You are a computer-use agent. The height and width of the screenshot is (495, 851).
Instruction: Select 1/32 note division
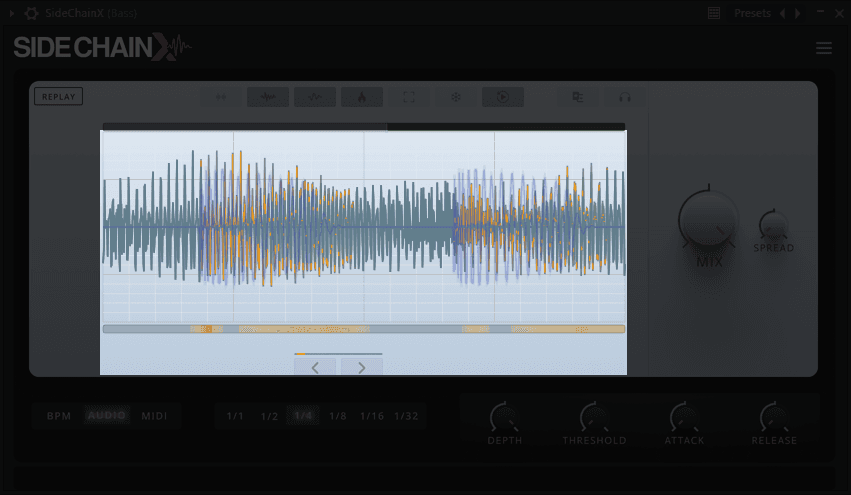407,416
